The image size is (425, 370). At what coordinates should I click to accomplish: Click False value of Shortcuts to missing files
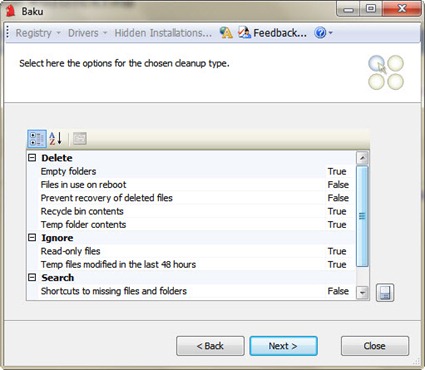(x=338, y=291)
